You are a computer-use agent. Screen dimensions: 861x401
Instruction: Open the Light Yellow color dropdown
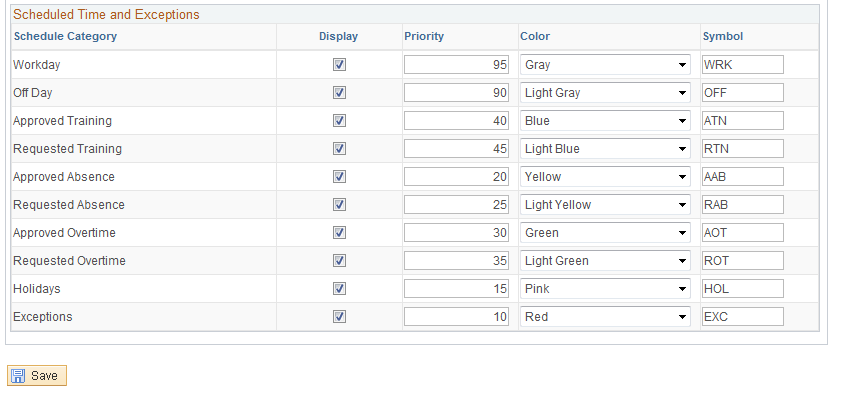pos(605,205)
